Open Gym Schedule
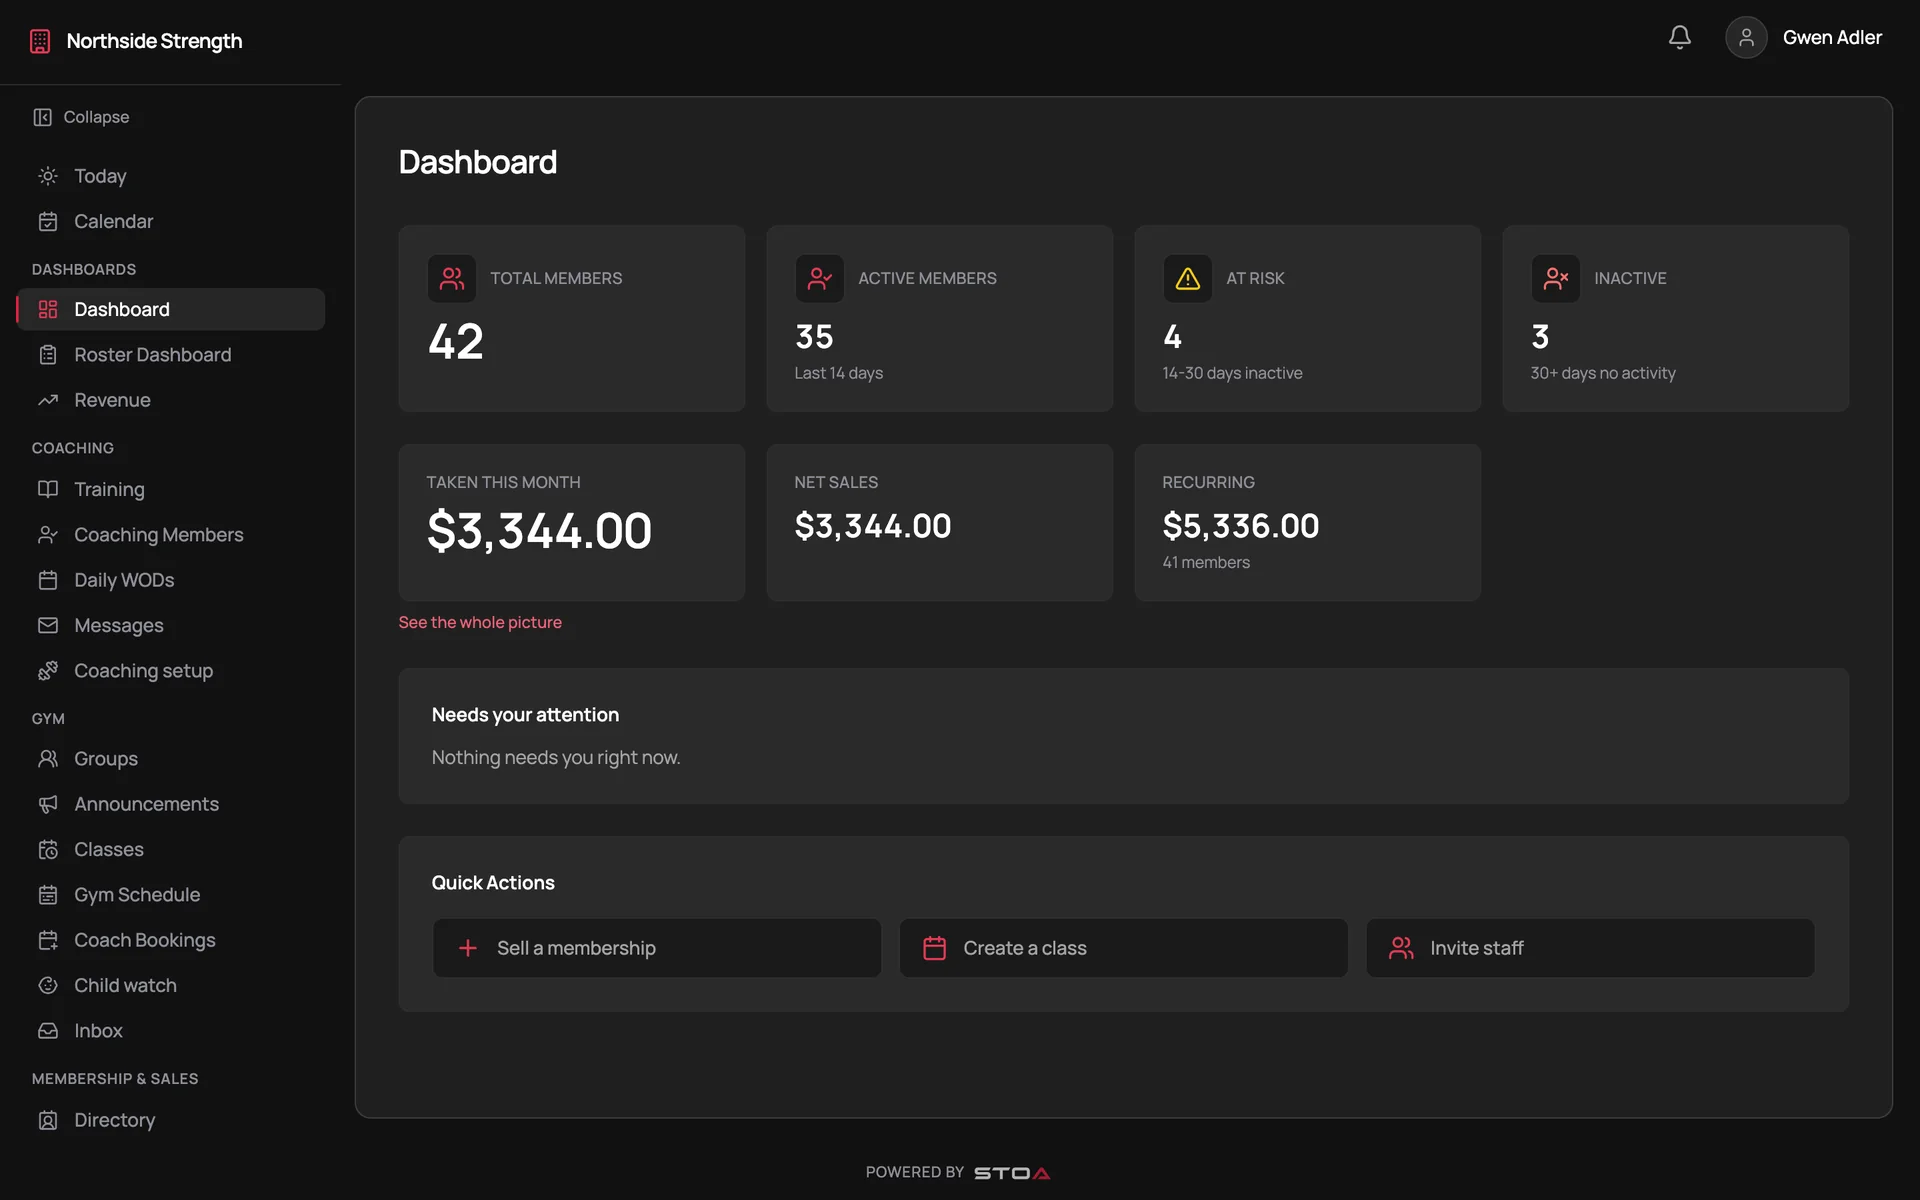This screenshot has width=1920, height=1200. [x=171, y=894]
